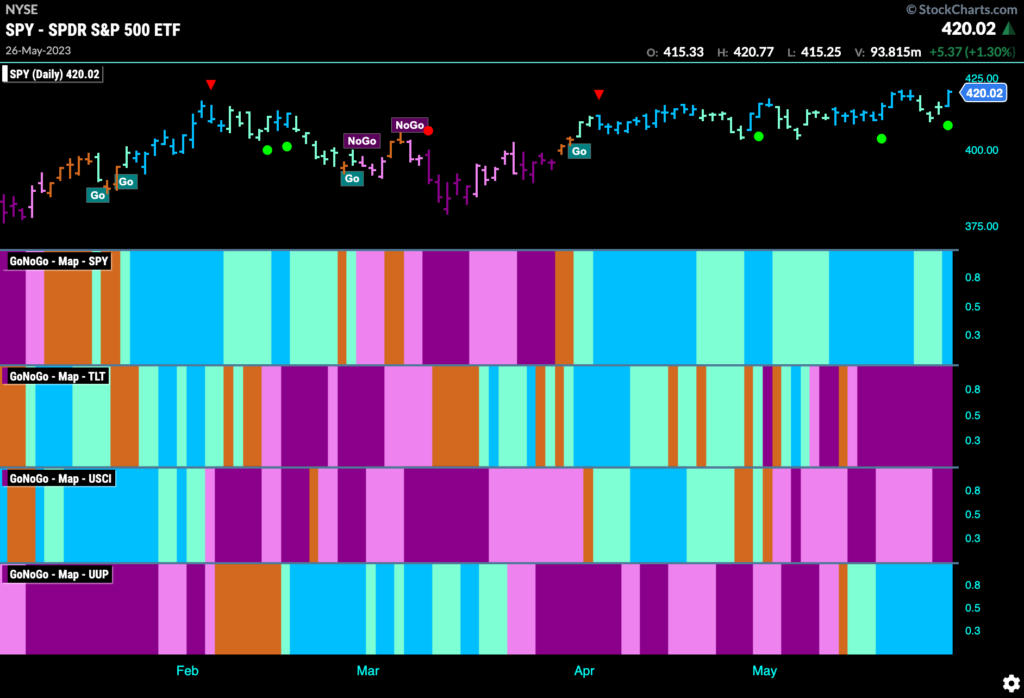Click the orange block in UUP map February
This screenshot has height=698, width=1024.
[x=248, y=609]
